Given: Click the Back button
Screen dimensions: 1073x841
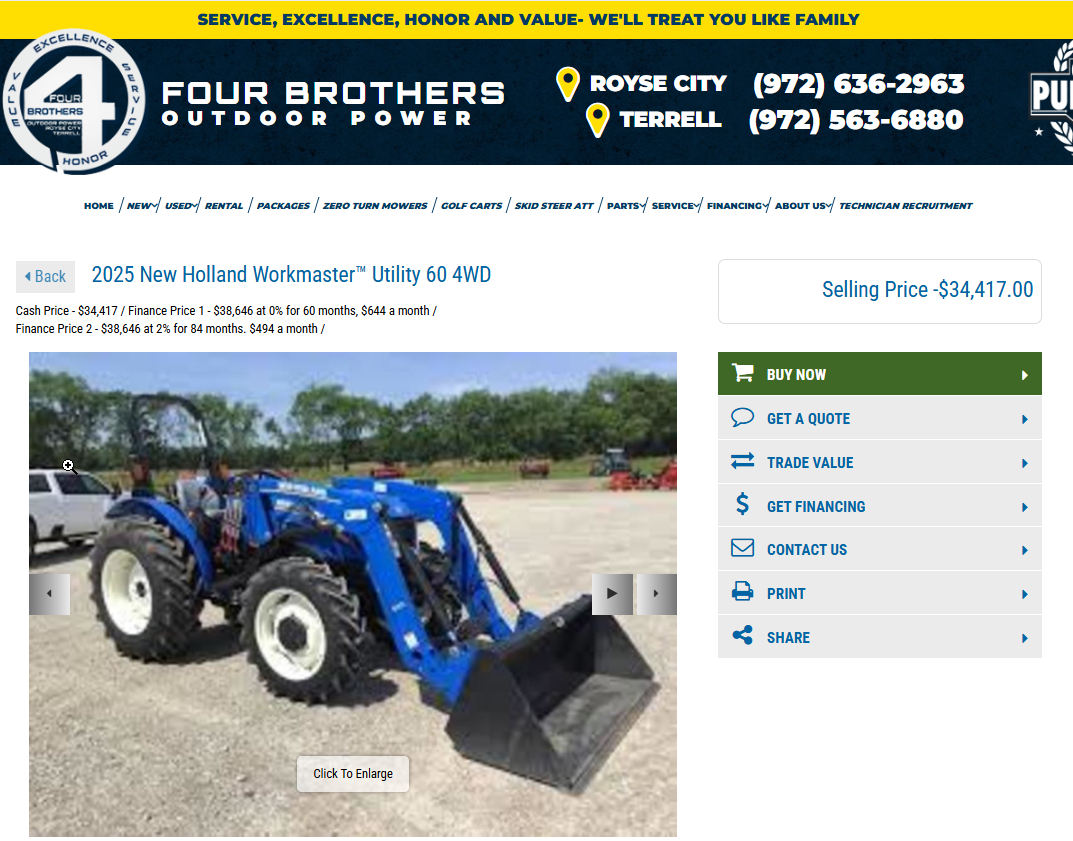Looking at the screenshot, I should pos(45,276).
